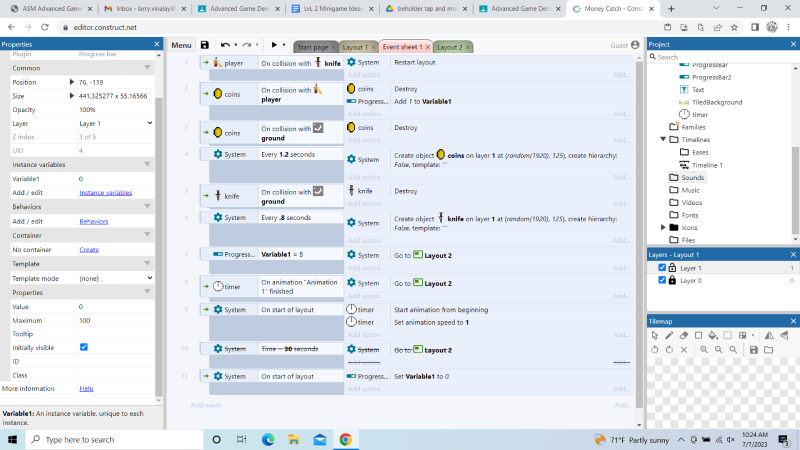800x450 pixels.
Task: Click the Instance variables link
Action: pyautogui.click(x=105, y=192)
